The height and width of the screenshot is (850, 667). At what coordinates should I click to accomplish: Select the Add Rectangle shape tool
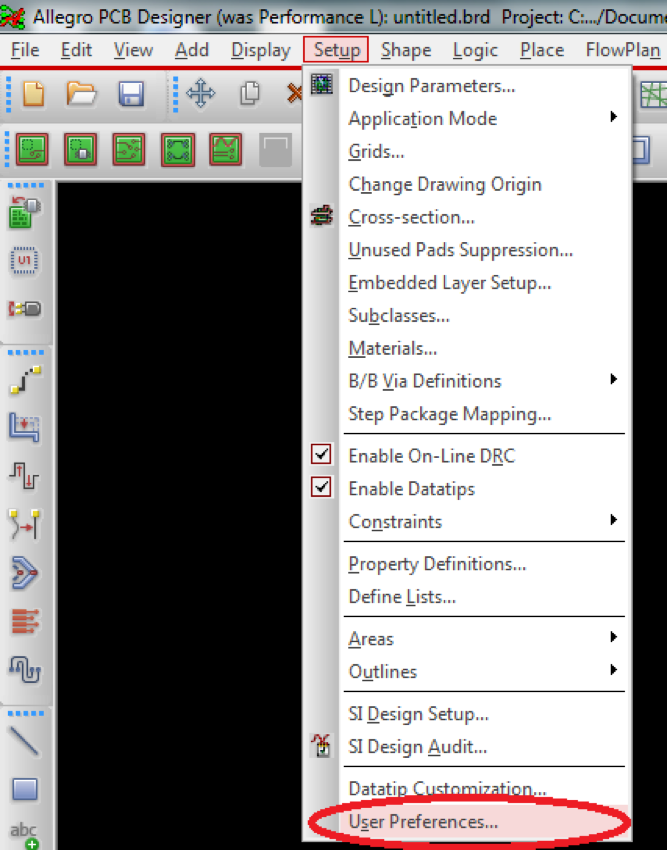coord(25,789)
